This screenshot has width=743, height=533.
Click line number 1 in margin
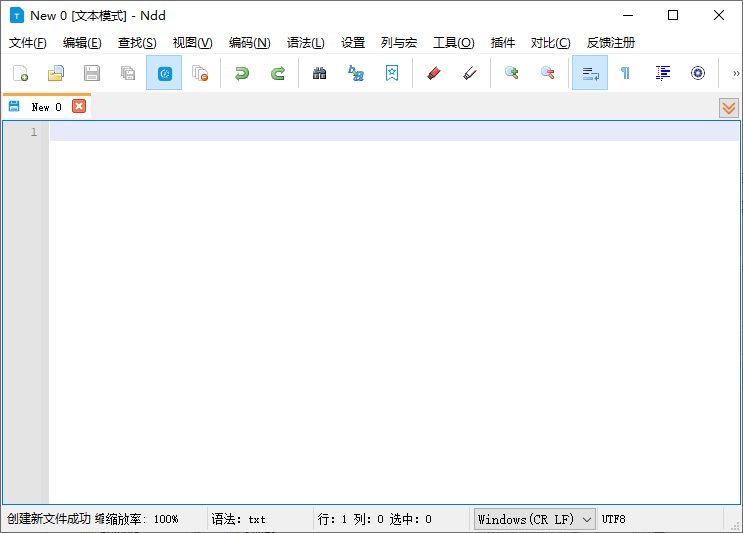pos(34,132)
